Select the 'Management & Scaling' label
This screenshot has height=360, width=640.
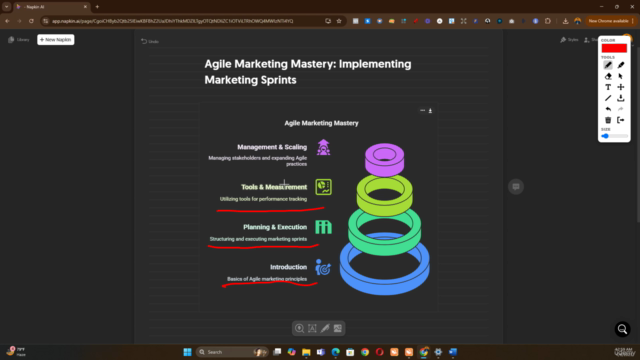(272, 147)
